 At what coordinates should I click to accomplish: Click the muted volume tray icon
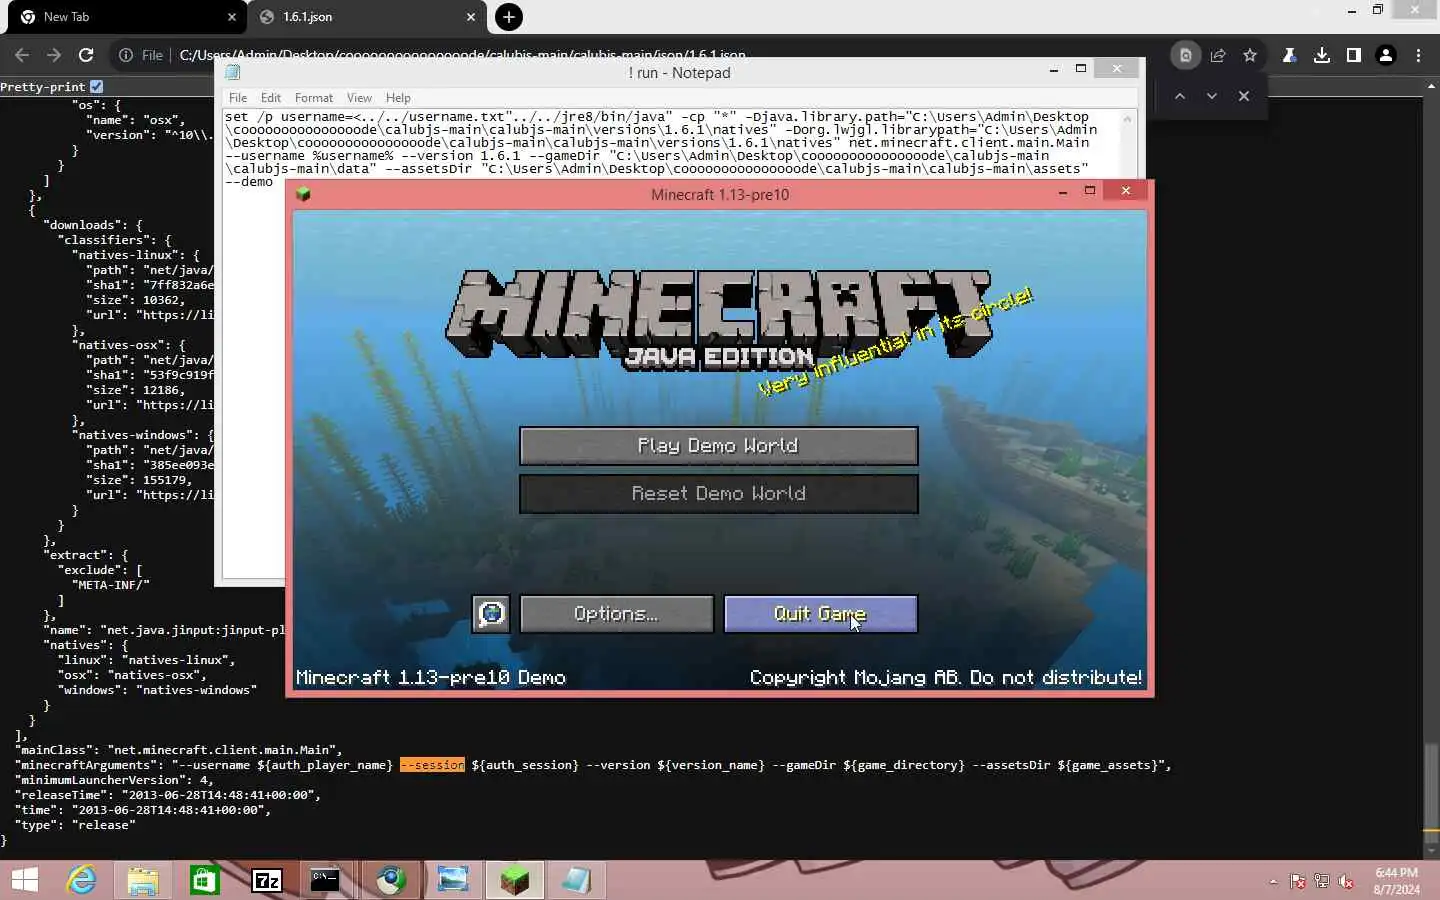coord(1347,881)
